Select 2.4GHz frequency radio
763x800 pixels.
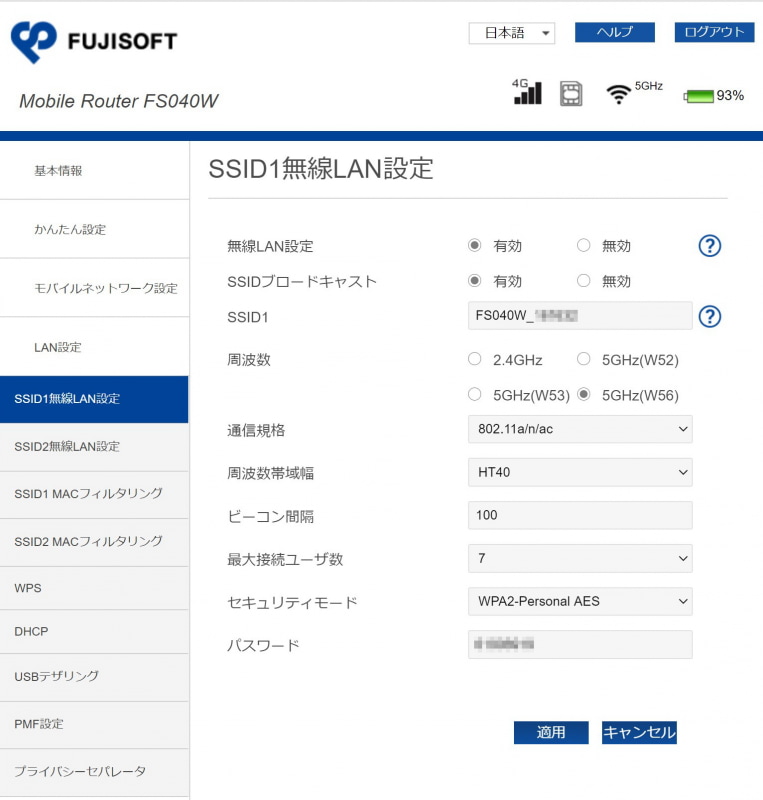coord(475,359)
